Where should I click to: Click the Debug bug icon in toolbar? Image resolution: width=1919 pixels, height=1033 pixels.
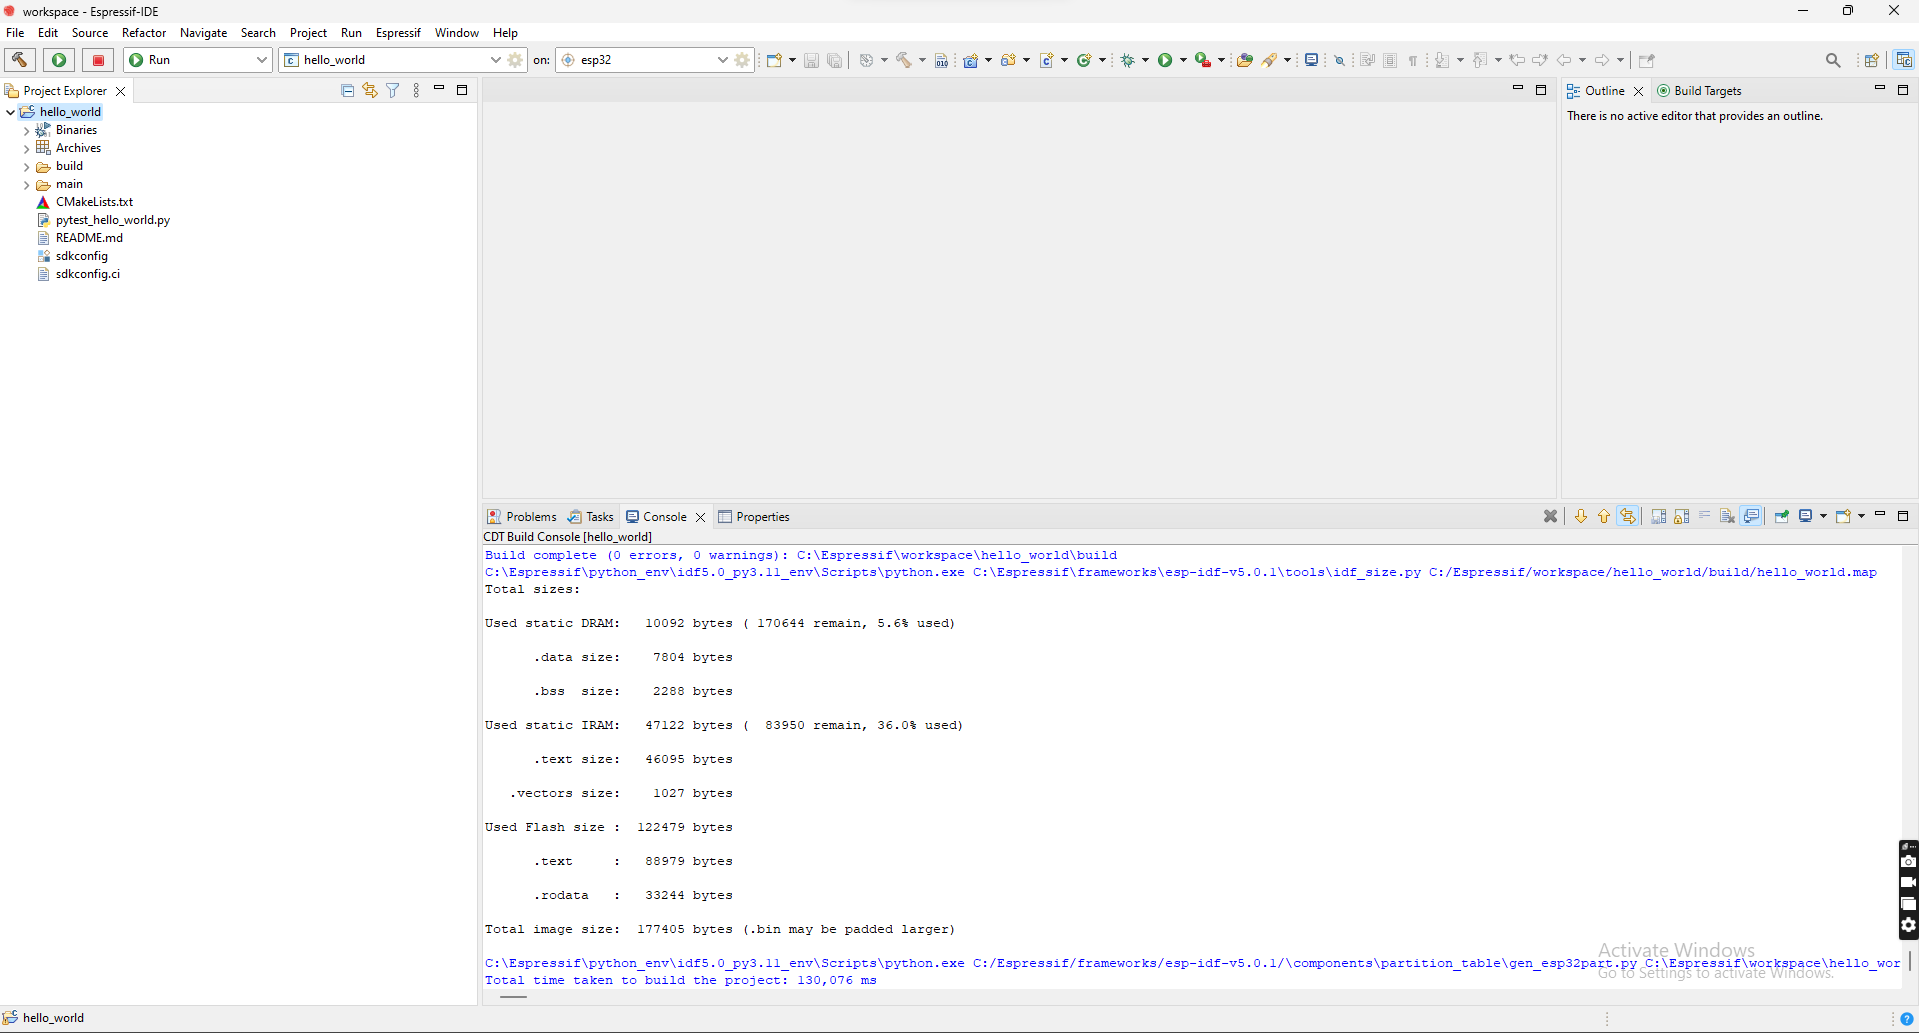(1128, 60)
